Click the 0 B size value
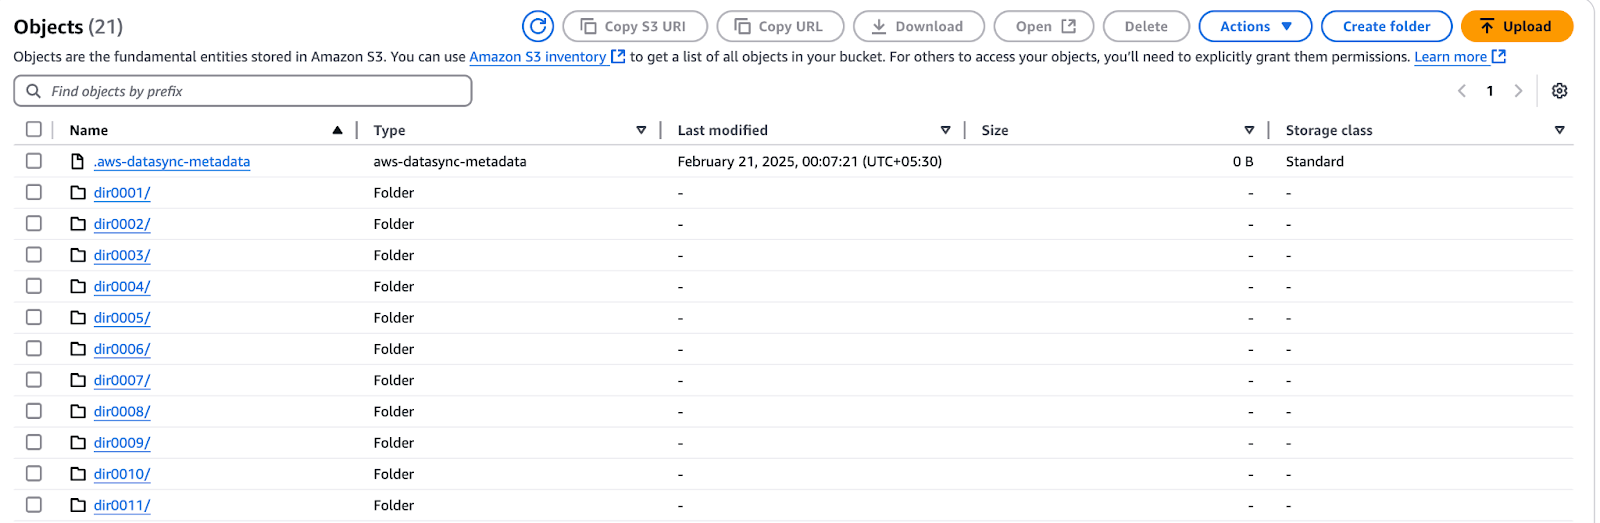The height and width of the screenshot is (523, 1600). coord(1243,161)
